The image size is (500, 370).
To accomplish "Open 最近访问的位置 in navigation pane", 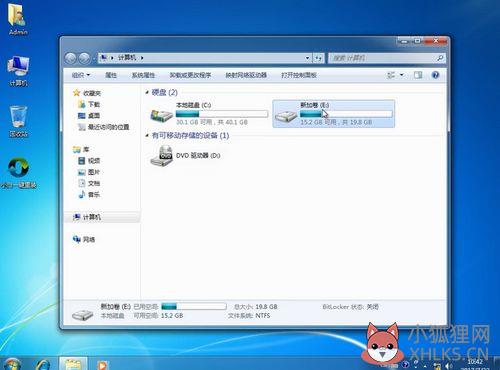I will (x=104, y=127).
